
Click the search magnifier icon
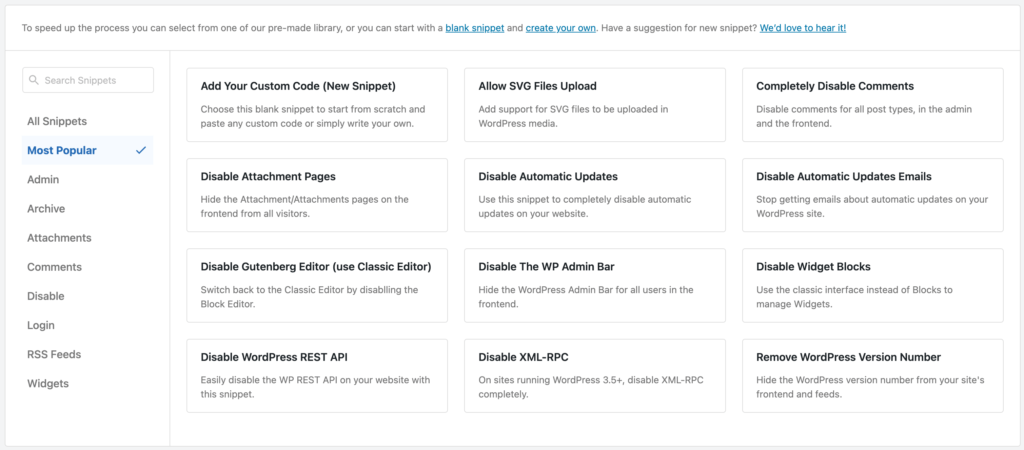point(35,80)
